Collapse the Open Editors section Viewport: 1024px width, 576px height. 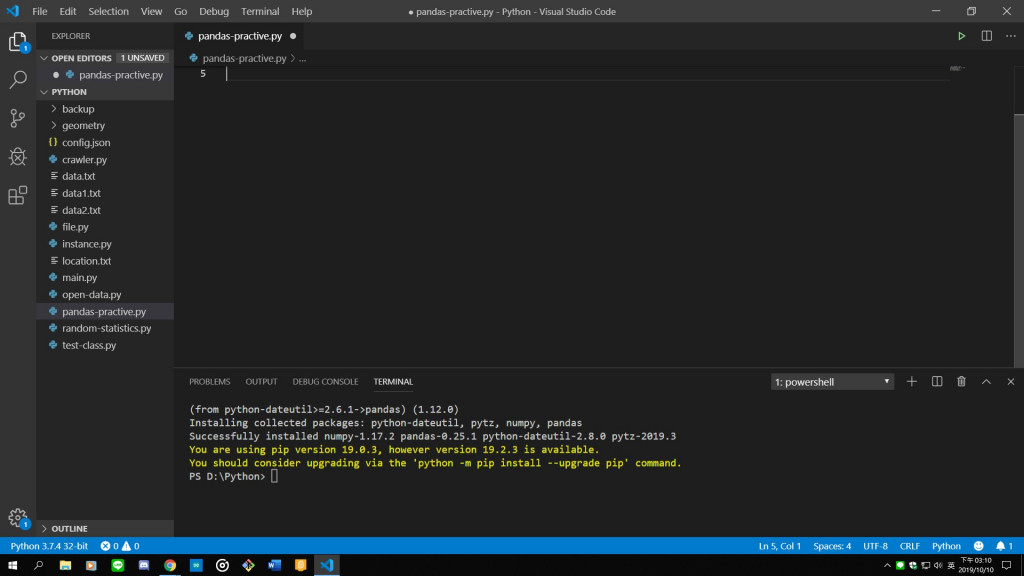tap(44, 58)
